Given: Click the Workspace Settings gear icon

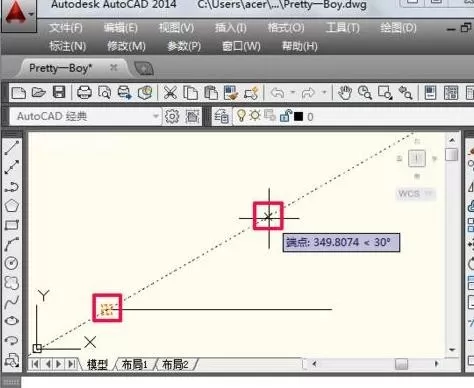Looking at the screenshot, I should coord(172,116).
